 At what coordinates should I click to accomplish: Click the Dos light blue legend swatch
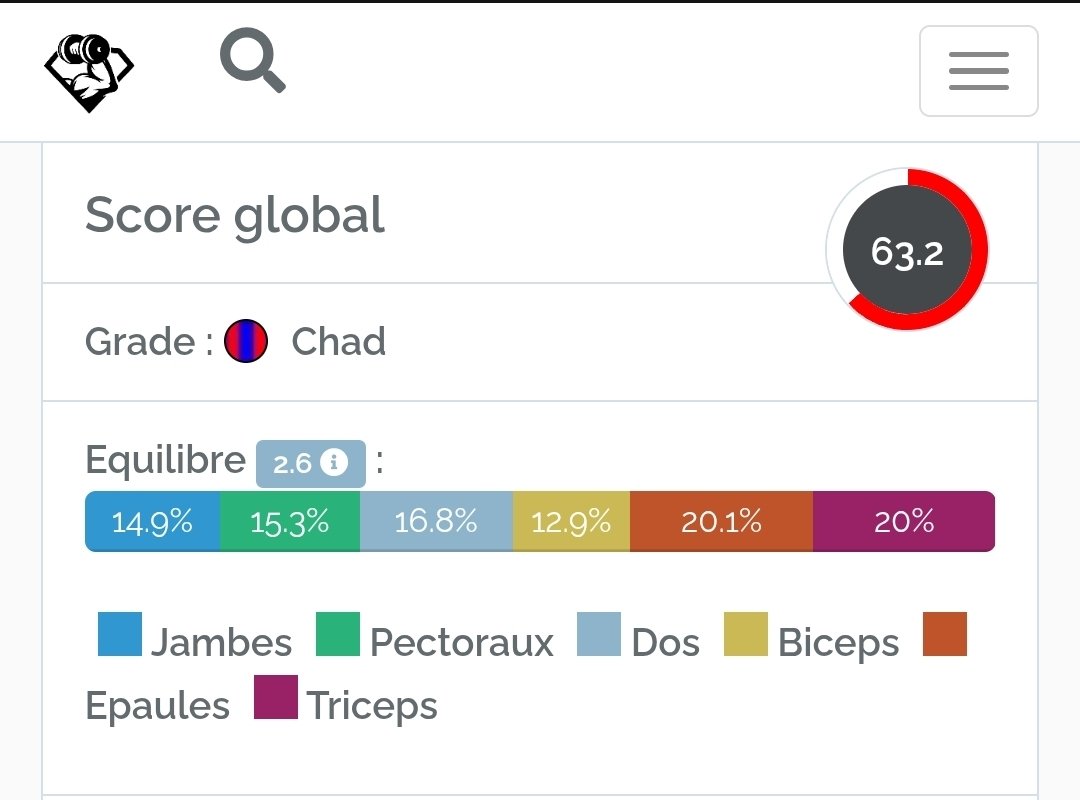(x=599, y=634)
